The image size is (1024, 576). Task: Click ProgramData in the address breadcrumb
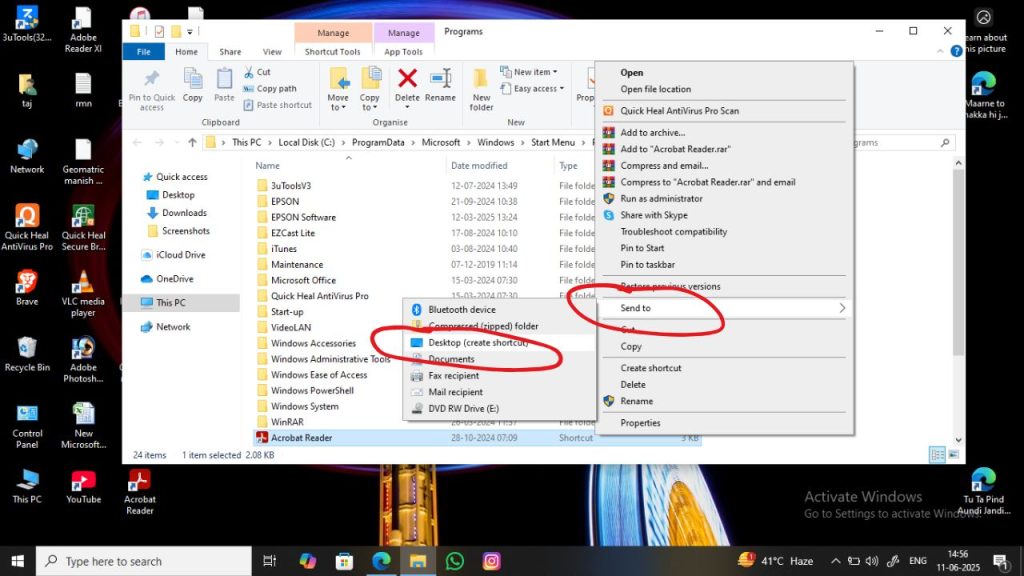tap(378, 142)
